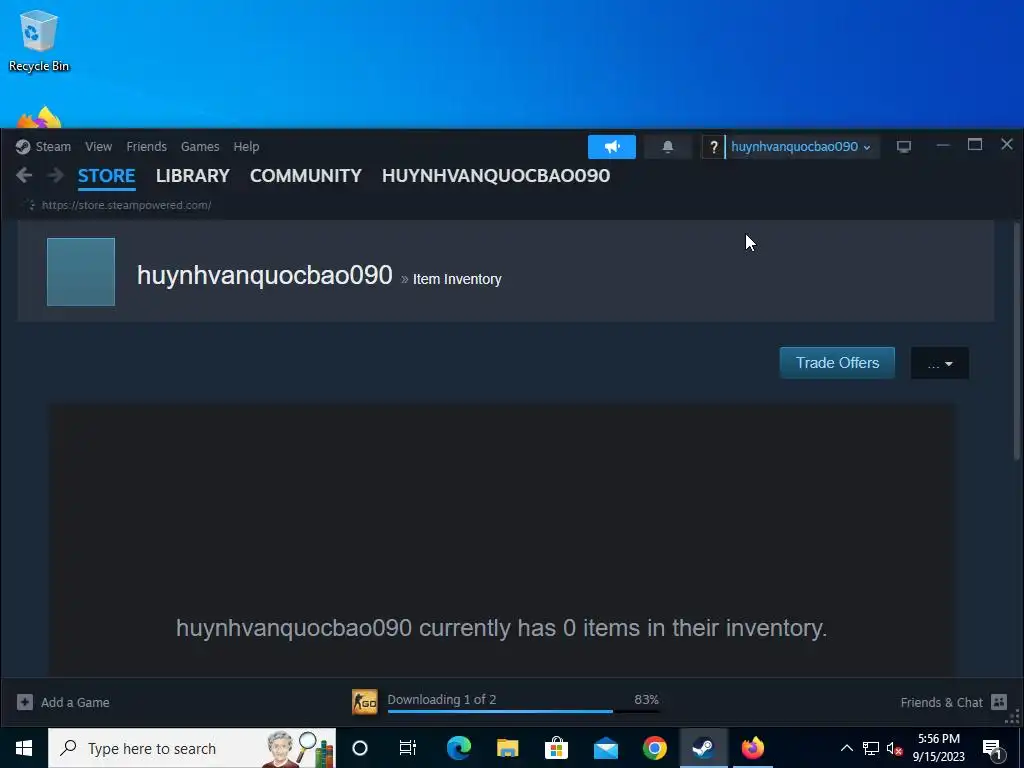Expand the huynhvanquocbao090 account dropdown
The height and width of the screenshot is (768, 1024).
[x=801, y=147]
